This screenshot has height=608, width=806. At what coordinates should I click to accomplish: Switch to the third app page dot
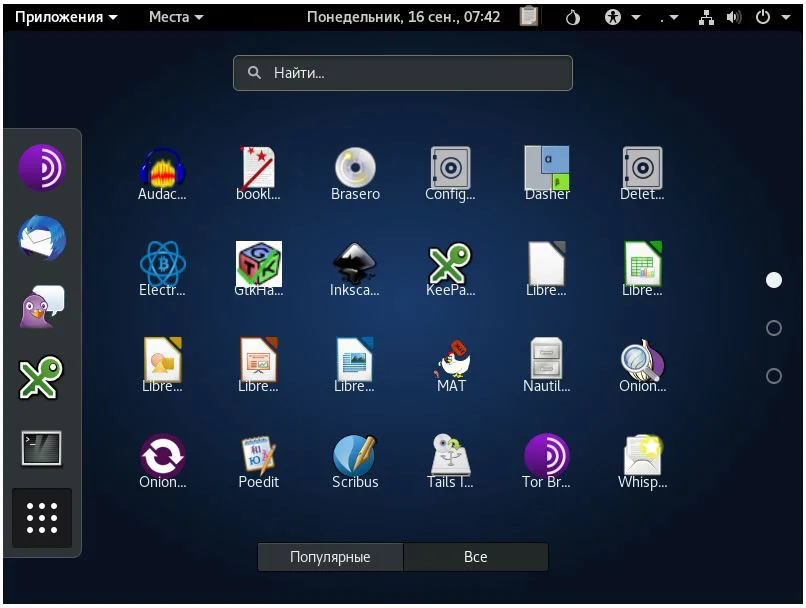click(x=773, y=376)
